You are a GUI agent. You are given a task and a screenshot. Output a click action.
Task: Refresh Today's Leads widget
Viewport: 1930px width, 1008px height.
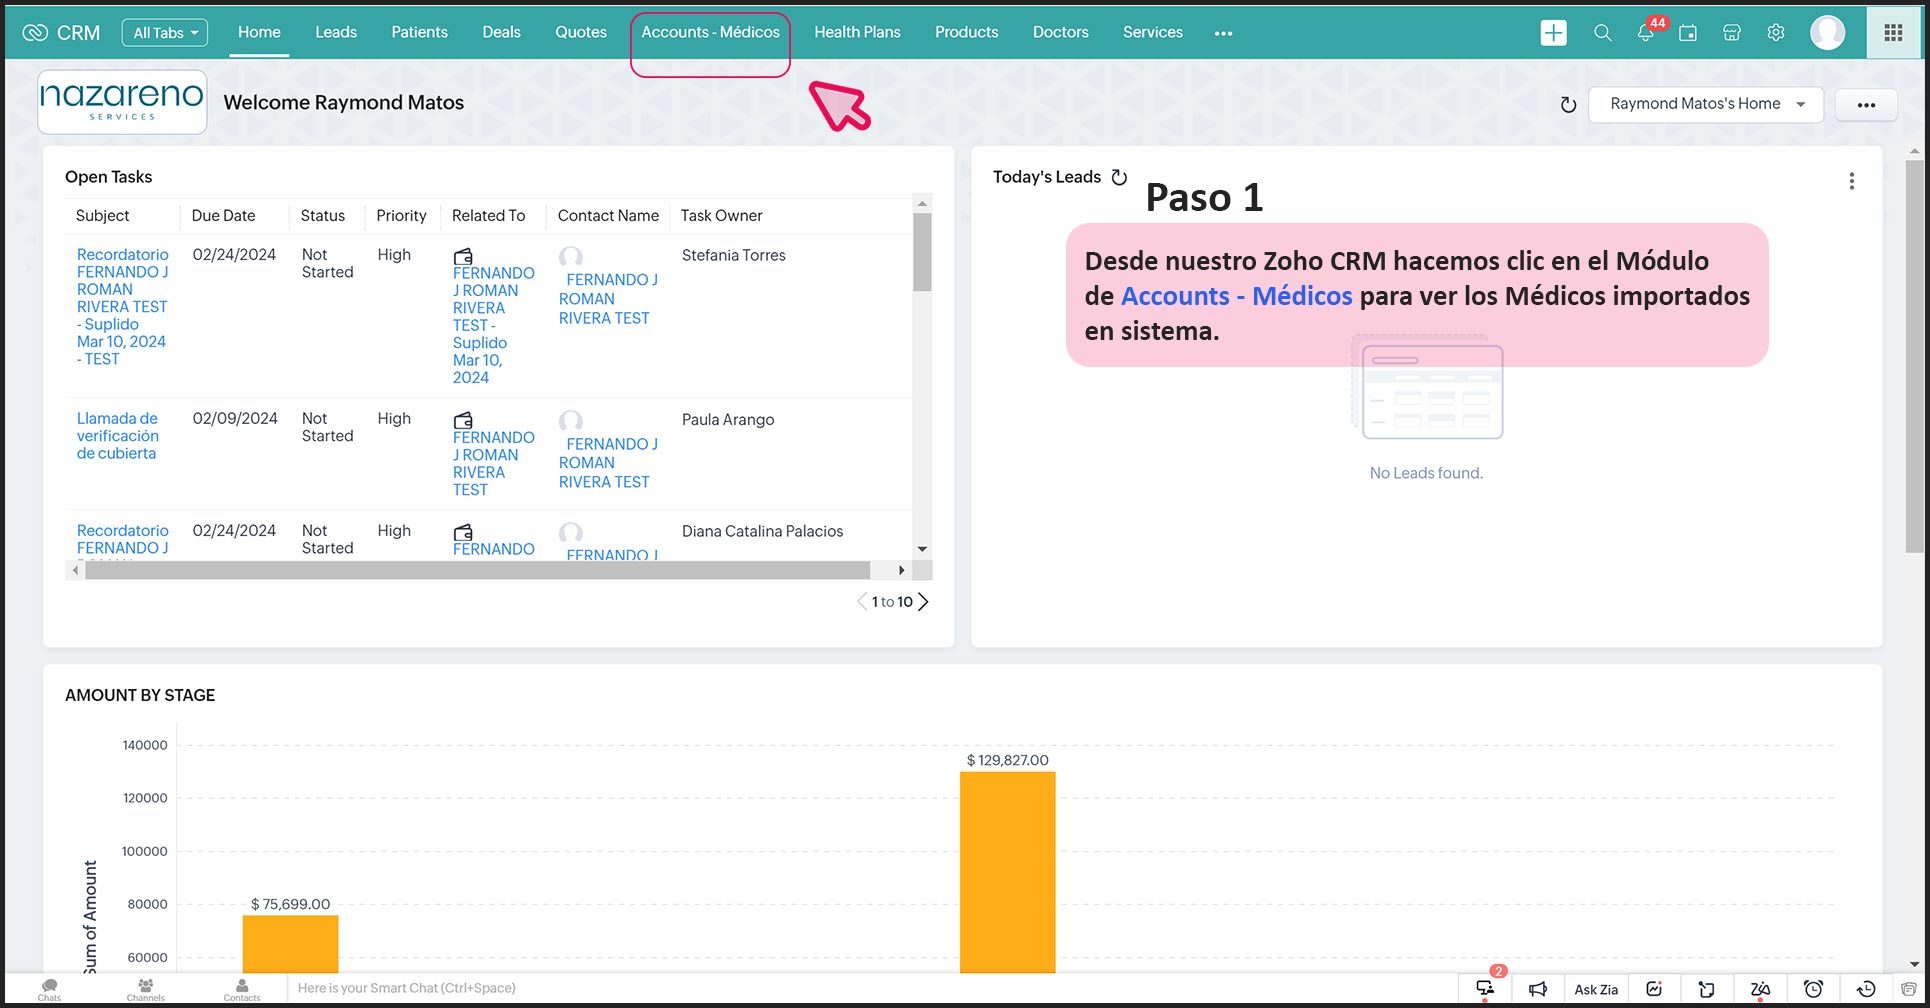1119,178
